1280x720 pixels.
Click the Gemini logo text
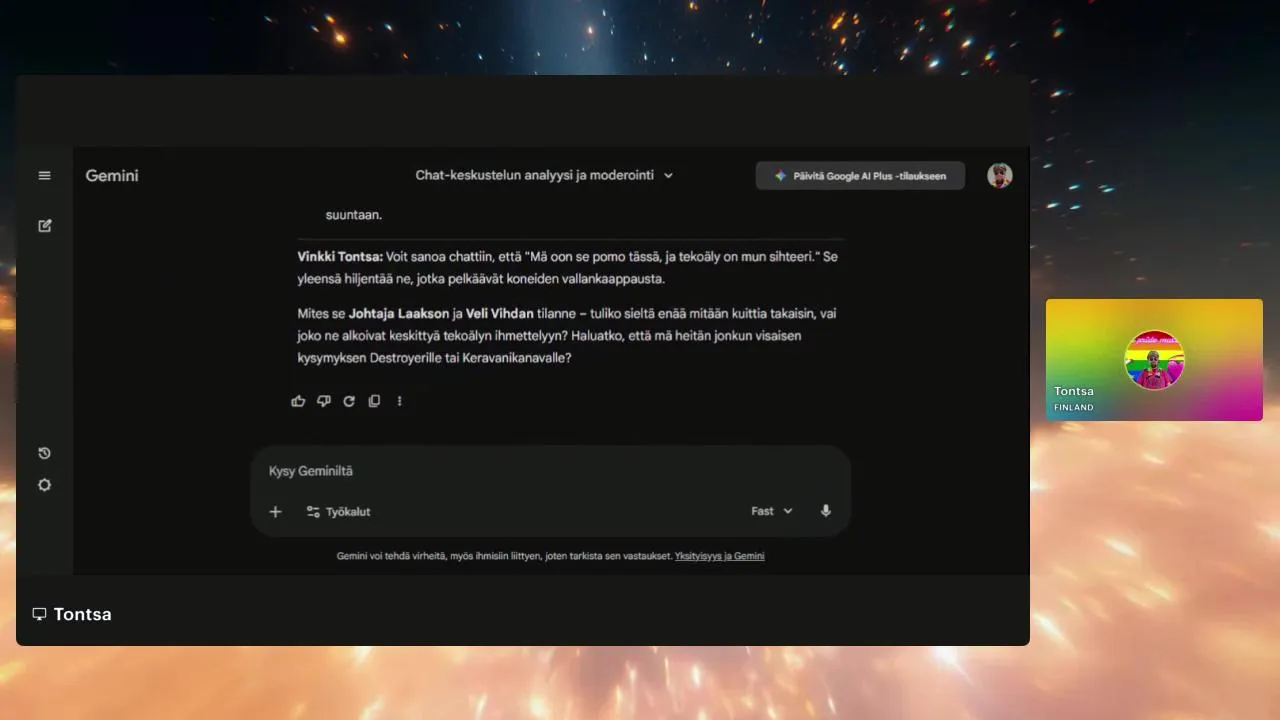(112, 175)
